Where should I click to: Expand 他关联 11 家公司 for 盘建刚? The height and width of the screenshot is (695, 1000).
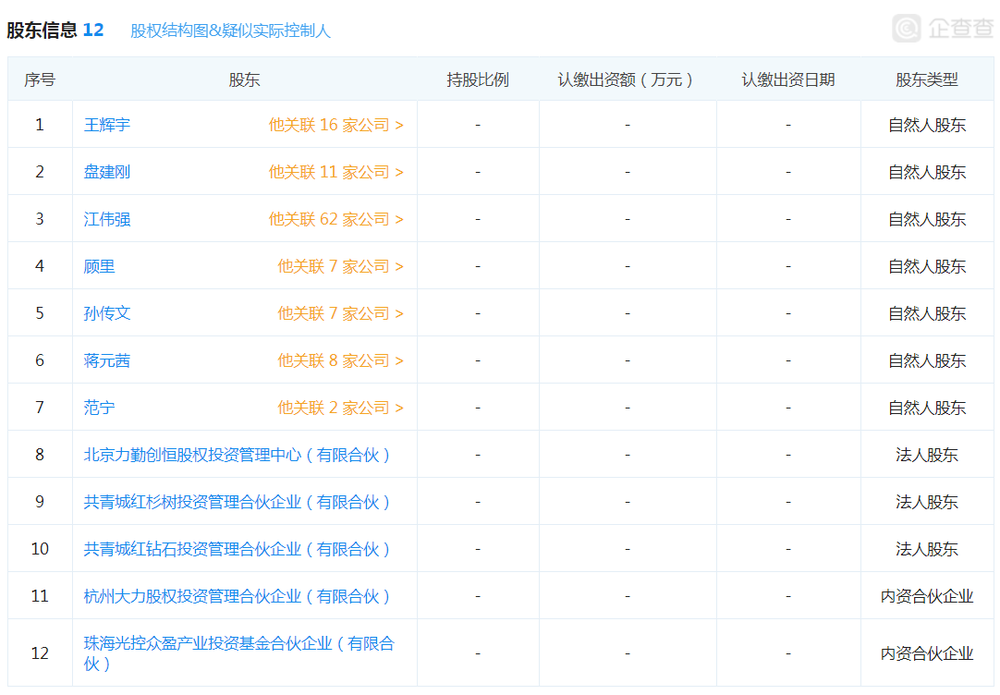point(336,172)
